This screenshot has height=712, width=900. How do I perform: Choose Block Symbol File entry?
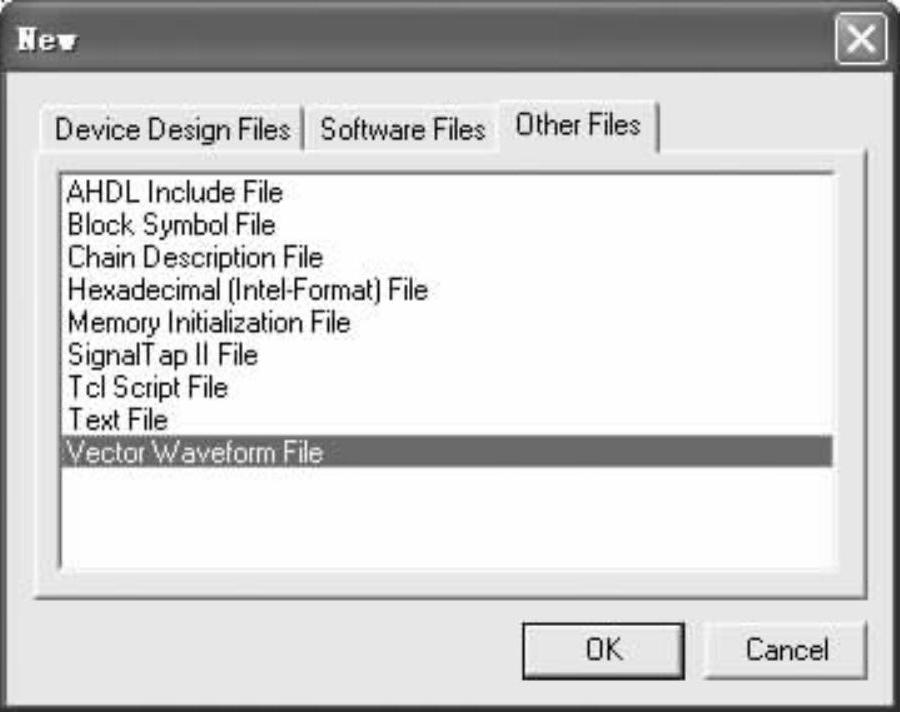[171, 225]
